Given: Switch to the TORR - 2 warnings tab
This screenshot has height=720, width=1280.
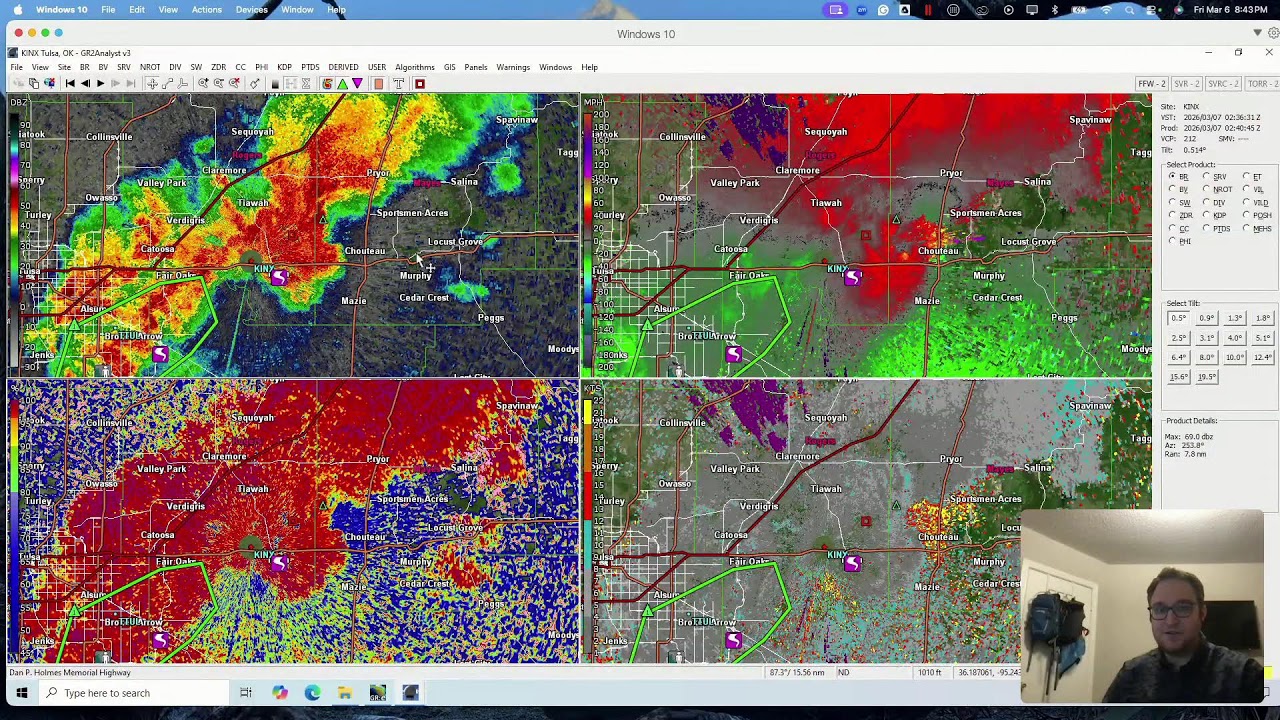Looking at the screenshot, I should click(x=1260, y=84).
